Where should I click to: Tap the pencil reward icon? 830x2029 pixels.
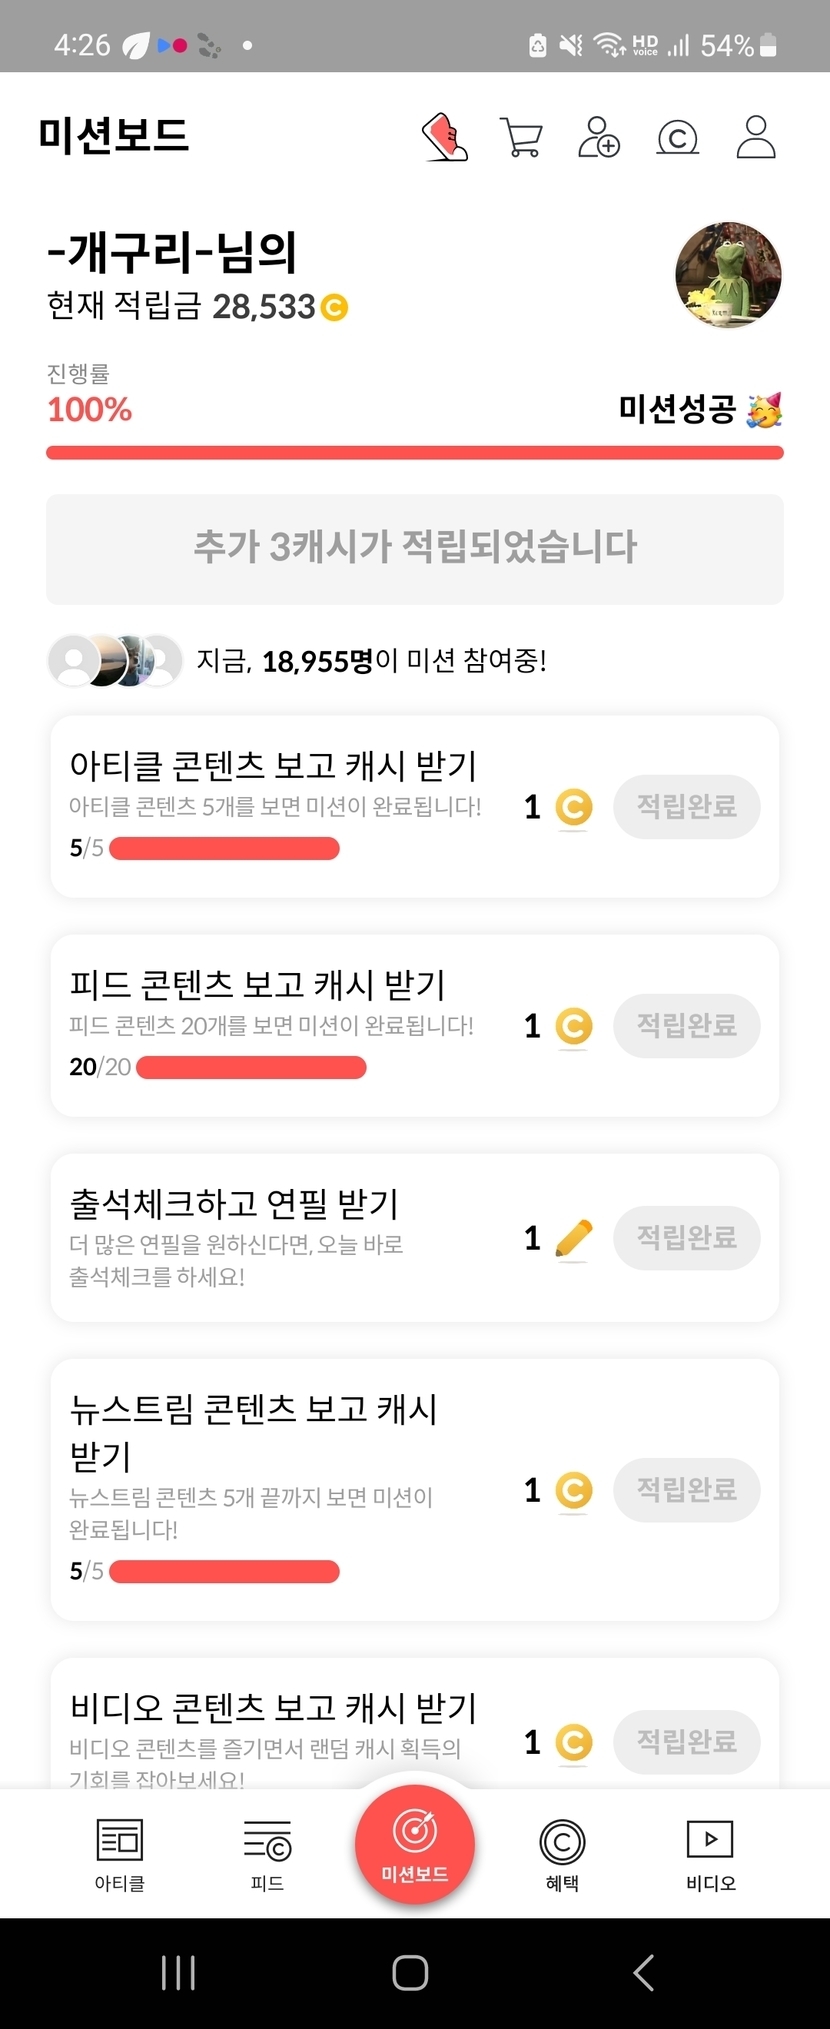pos(573,1239)
